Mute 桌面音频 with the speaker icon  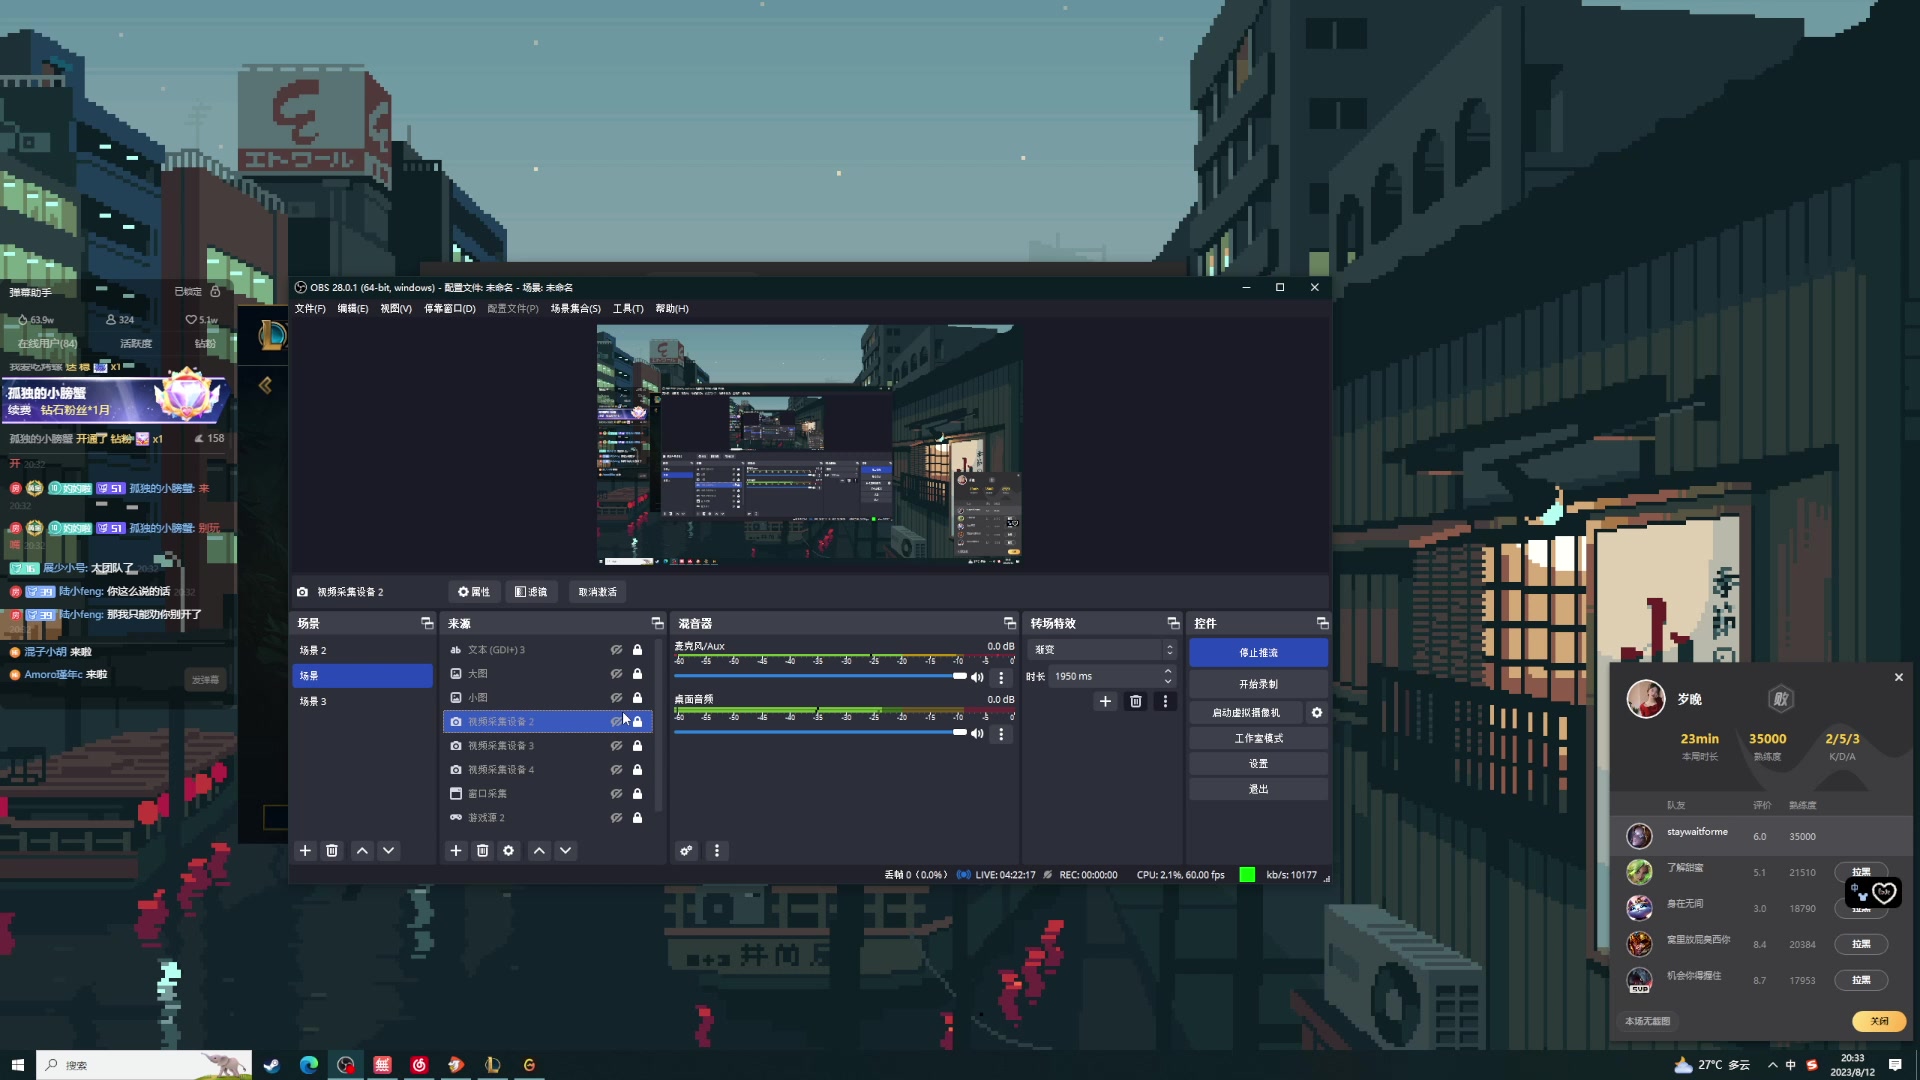click(977, 733)
